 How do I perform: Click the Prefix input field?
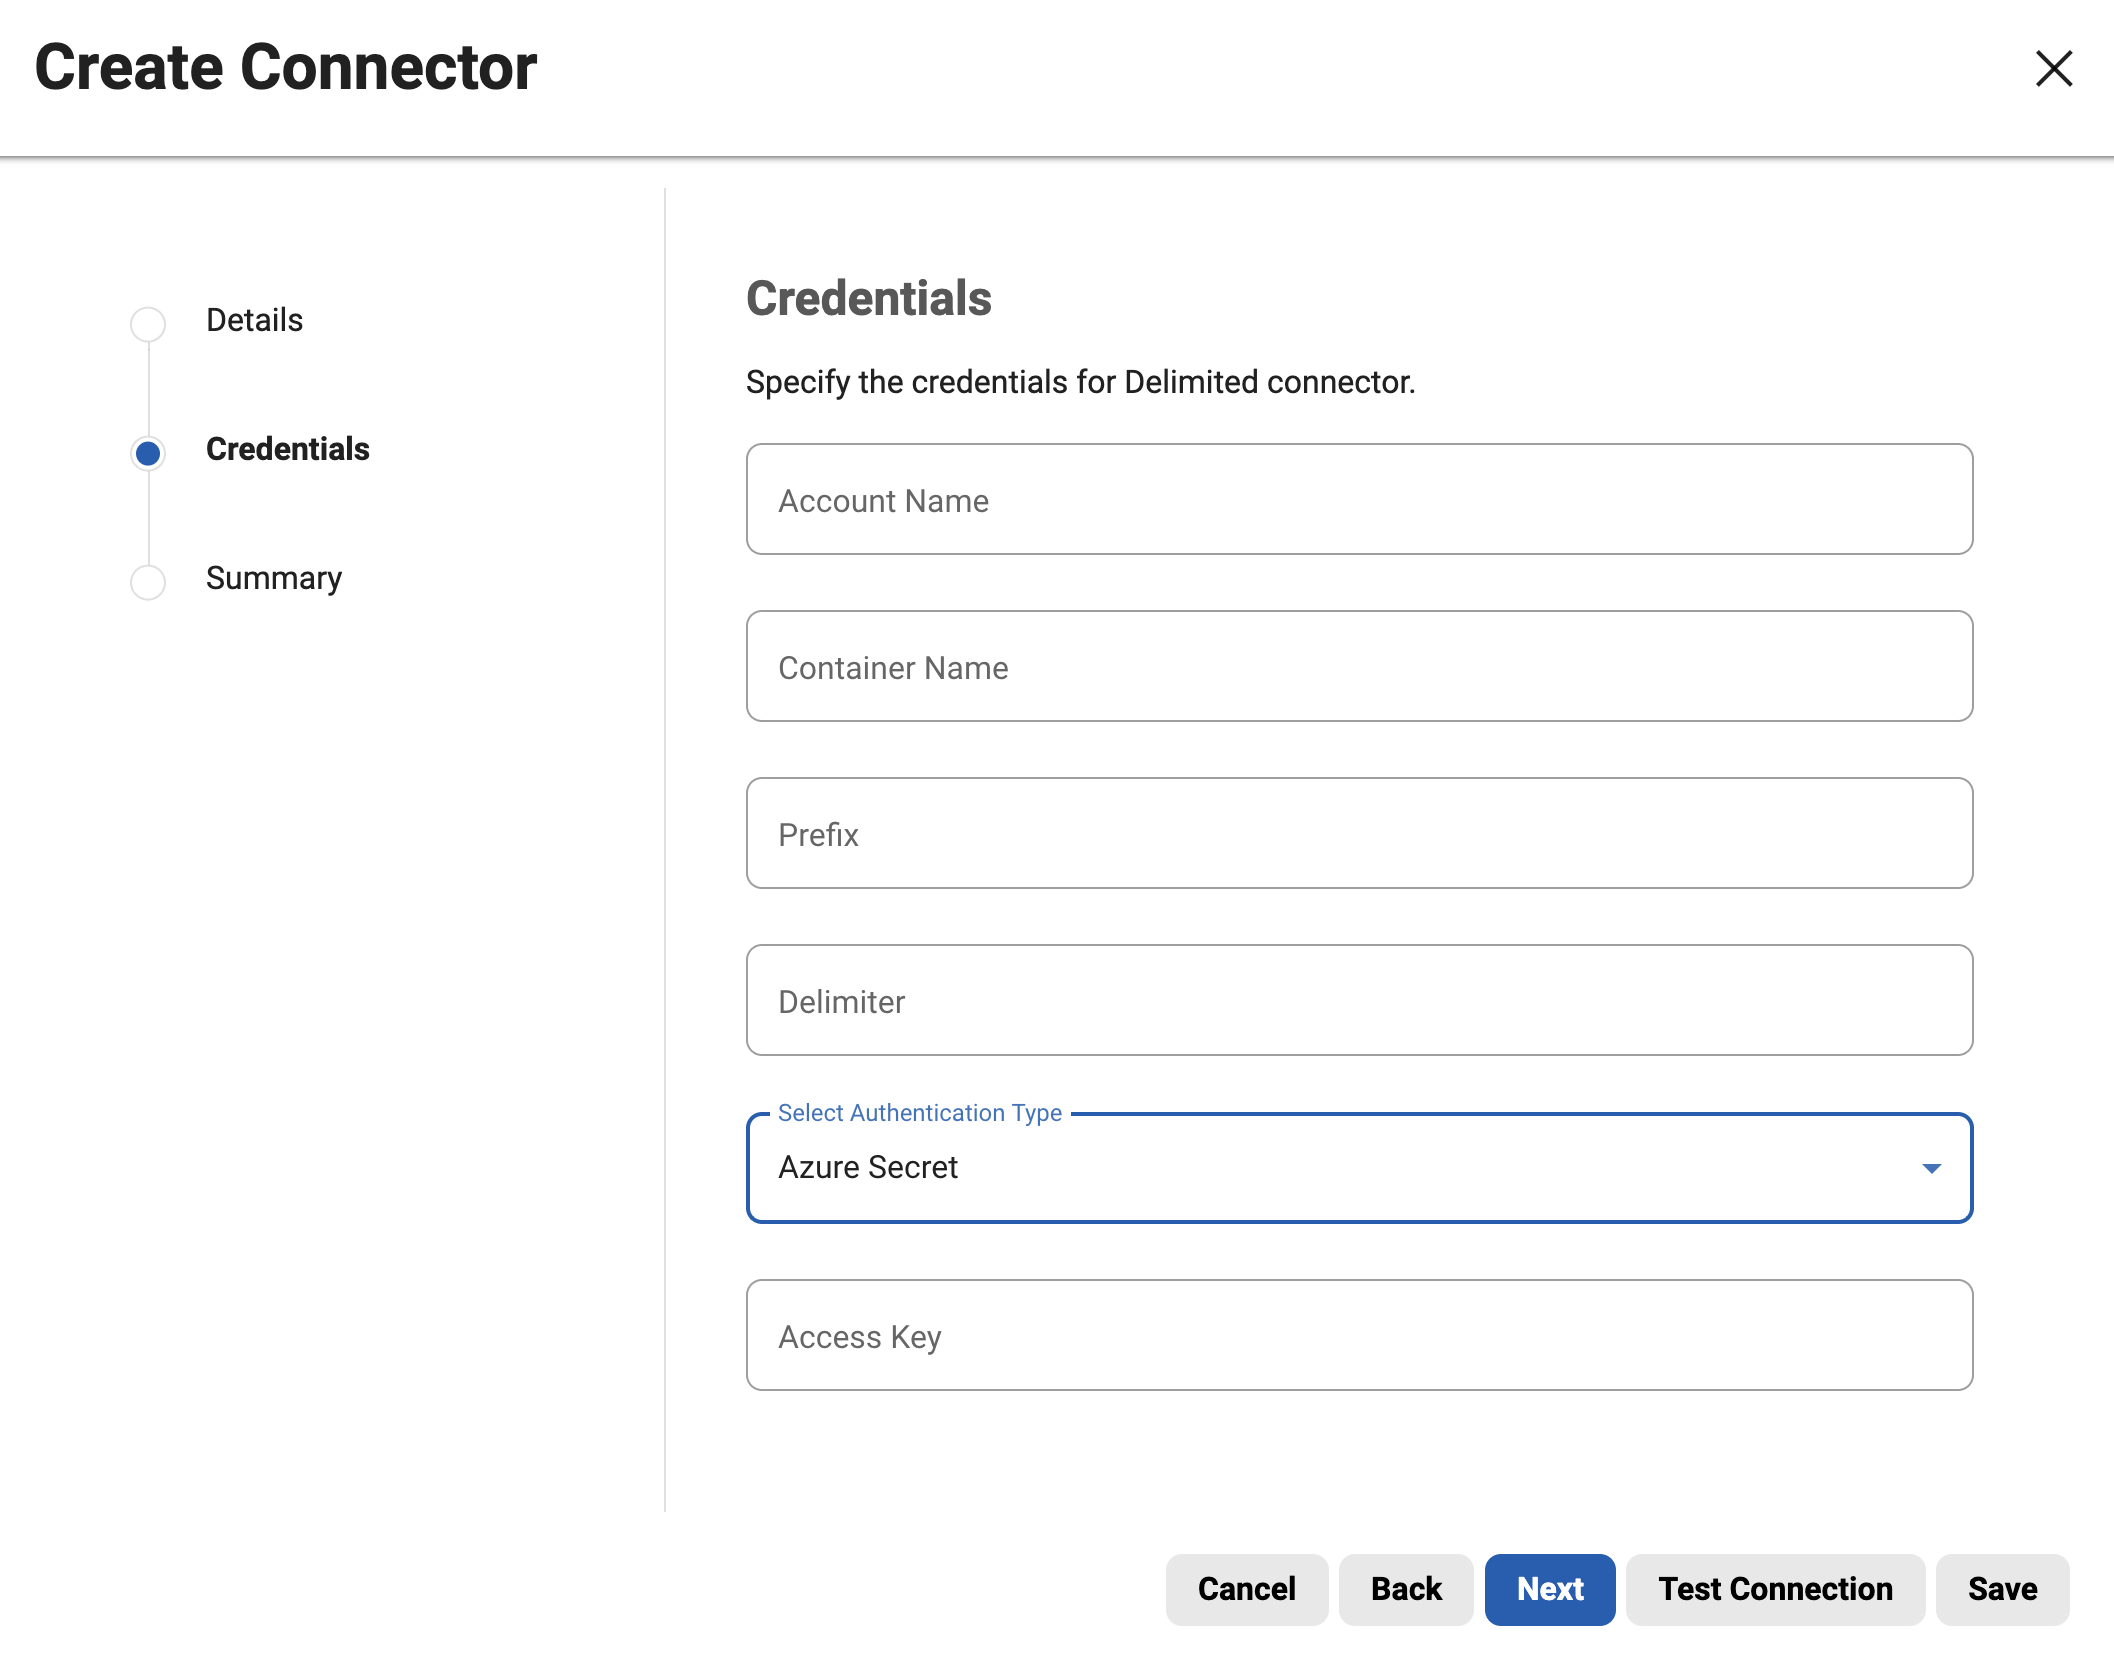1358,833
